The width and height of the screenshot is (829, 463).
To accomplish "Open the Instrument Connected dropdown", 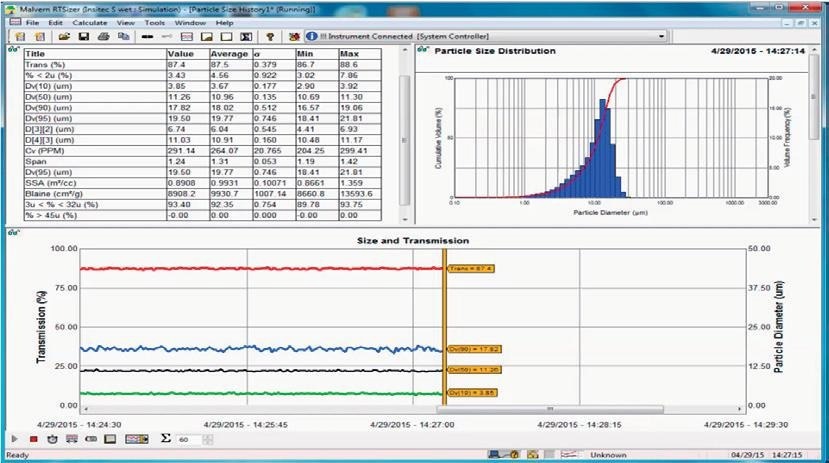I will tap(661, 36).
